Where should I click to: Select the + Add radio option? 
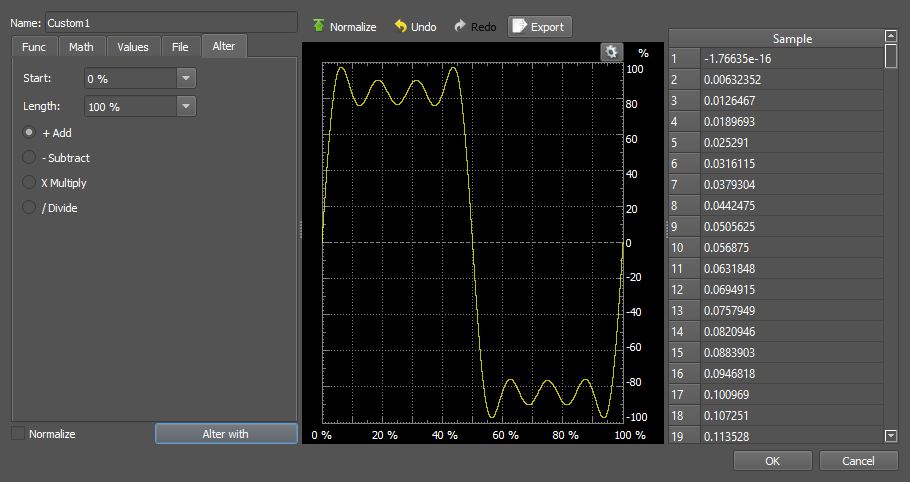pos(29,133)
